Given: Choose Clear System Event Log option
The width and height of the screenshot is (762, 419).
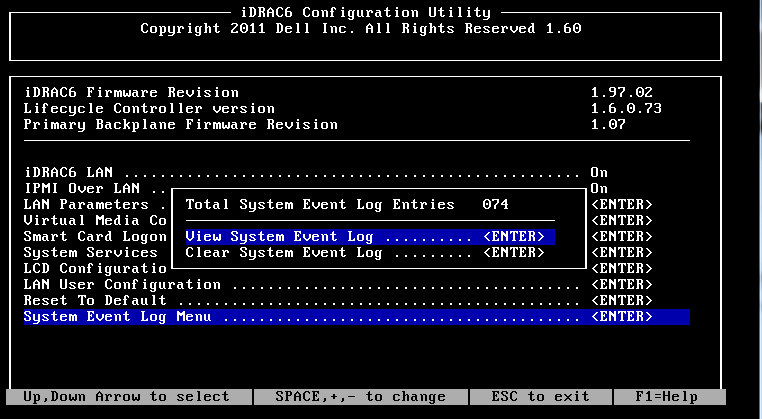Looking at the screenshot, I should click(365, 253).
